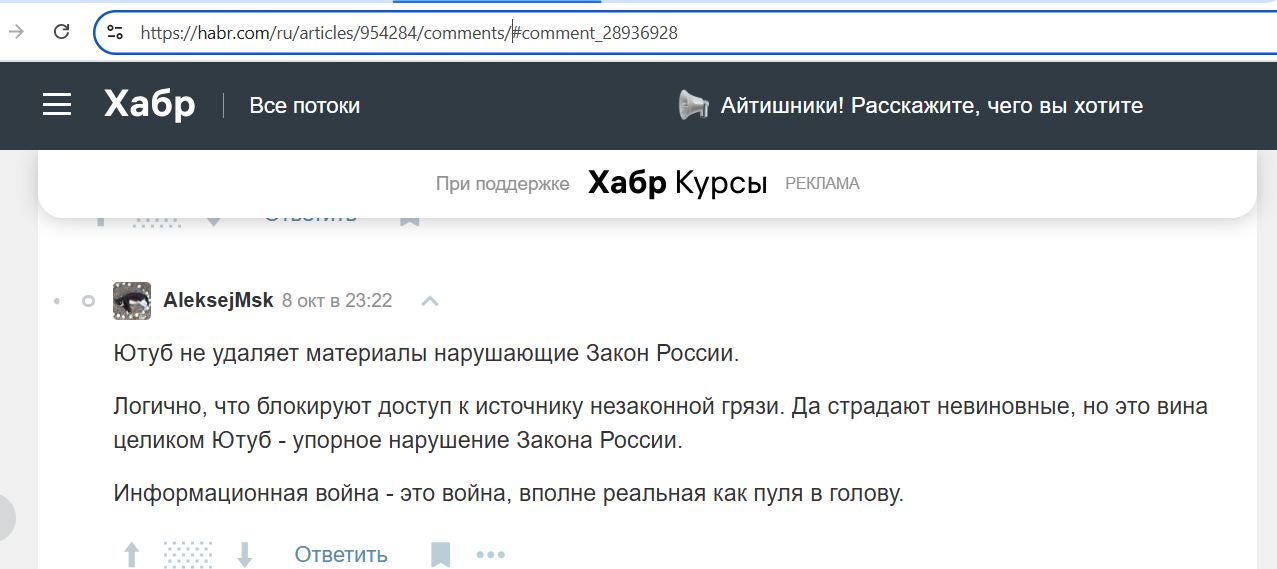Click the dotted score counter under the comment
Viewport: 1277px width, 569px height.
(188, 554)
